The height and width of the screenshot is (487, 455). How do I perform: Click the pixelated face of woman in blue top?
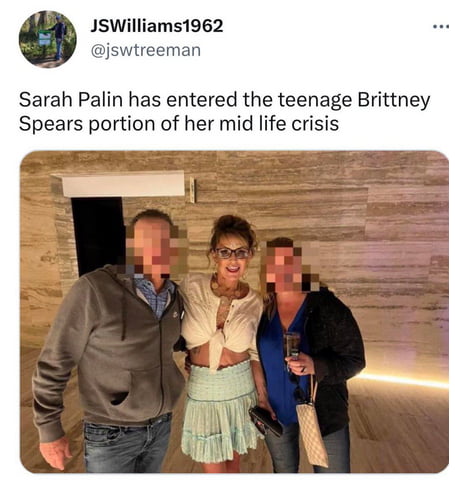click(289, 267)
